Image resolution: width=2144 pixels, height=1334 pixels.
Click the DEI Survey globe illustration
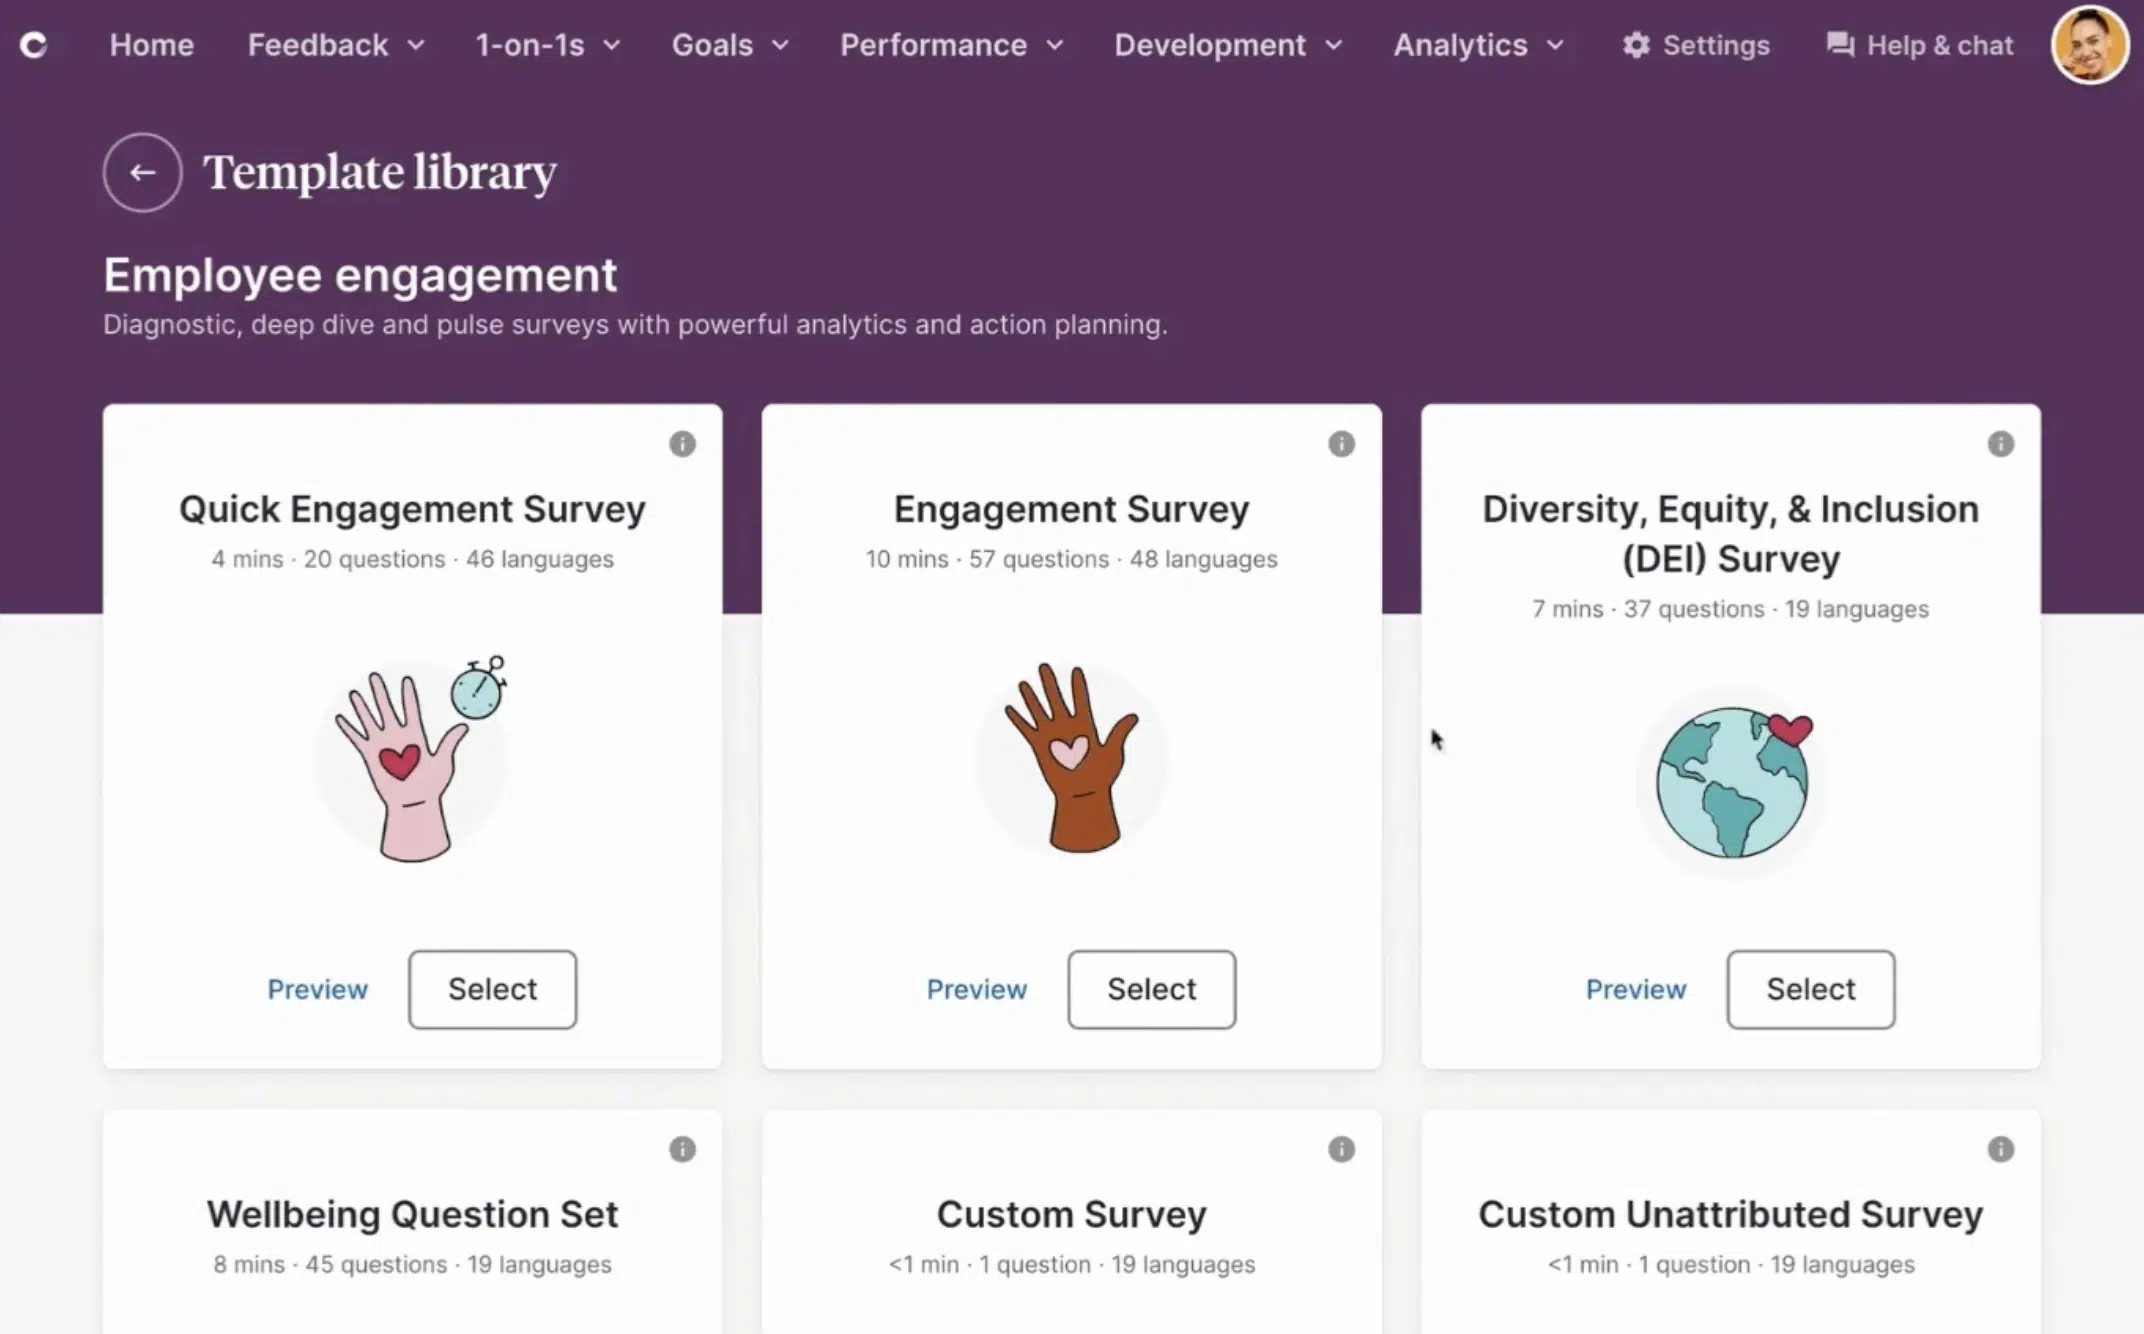(1732, 782)
